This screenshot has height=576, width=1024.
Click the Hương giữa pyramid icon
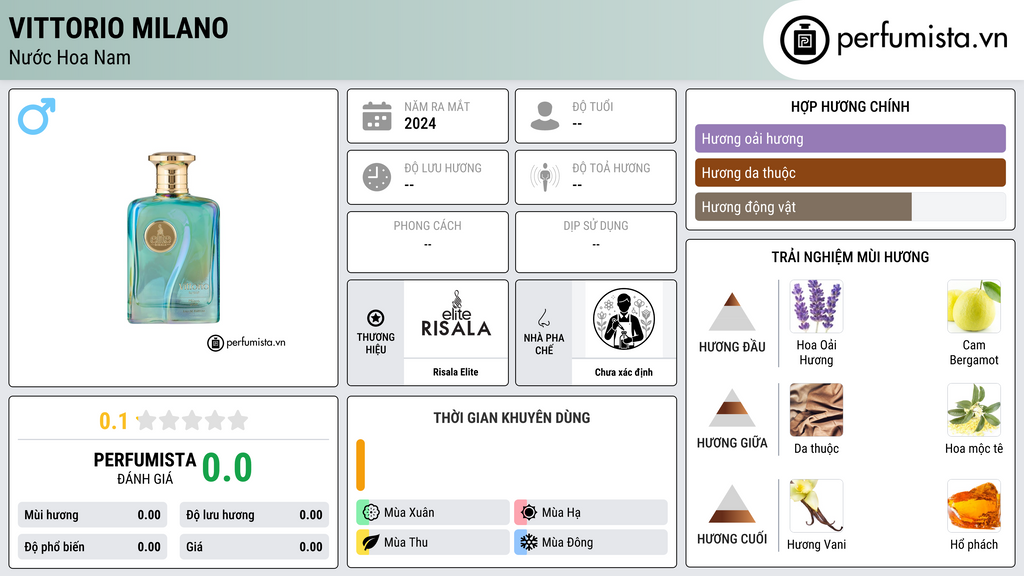click(x=732, y=408)
